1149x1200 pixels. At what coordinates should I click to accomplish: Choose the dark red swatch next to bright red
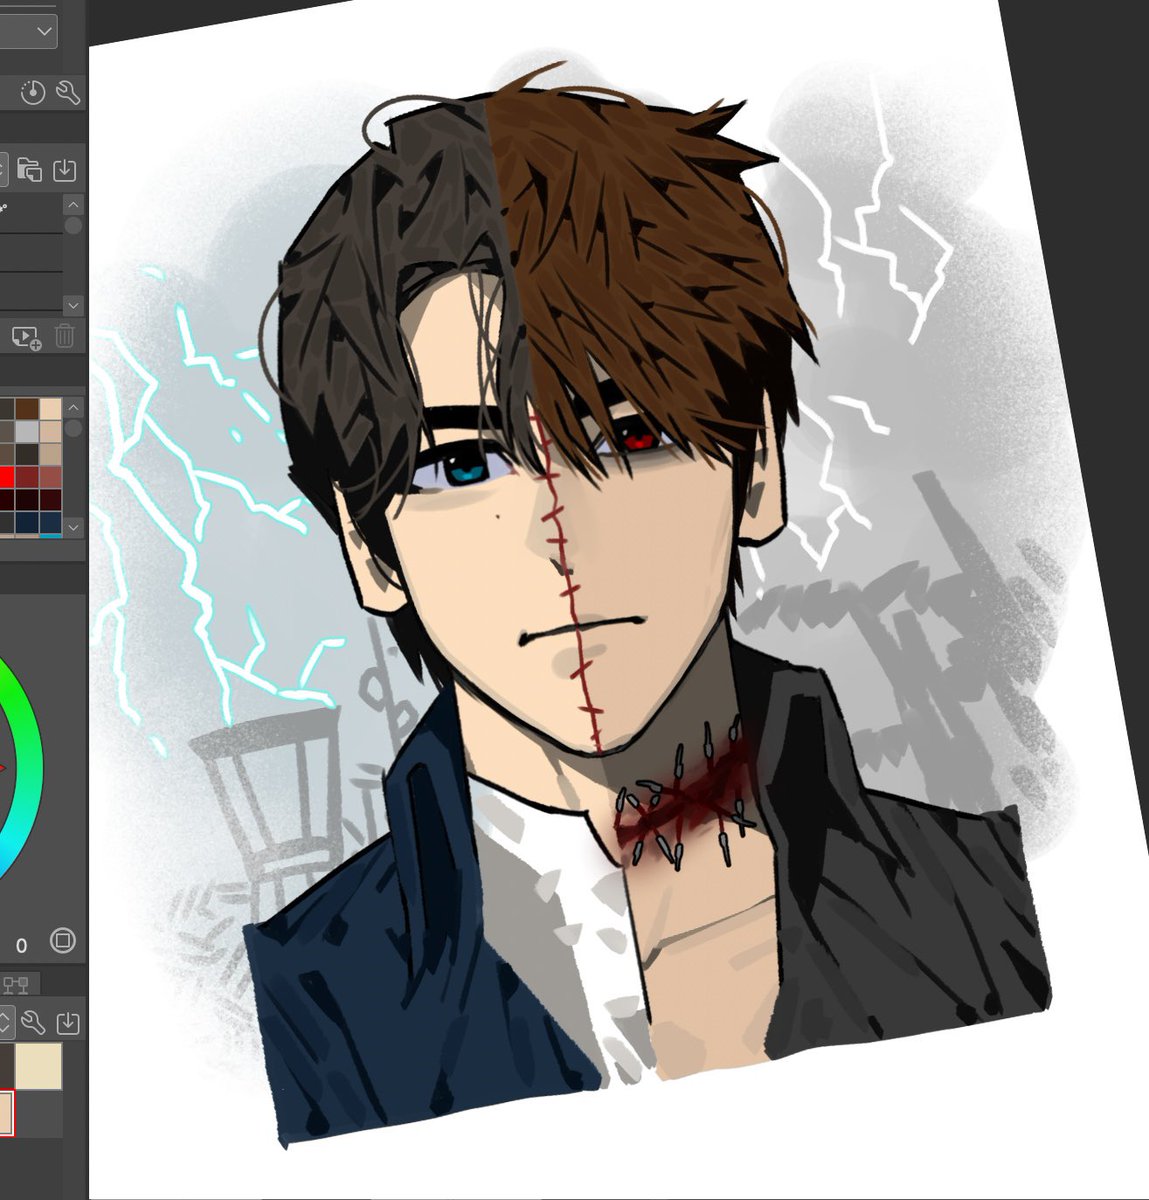pos(27,477)
